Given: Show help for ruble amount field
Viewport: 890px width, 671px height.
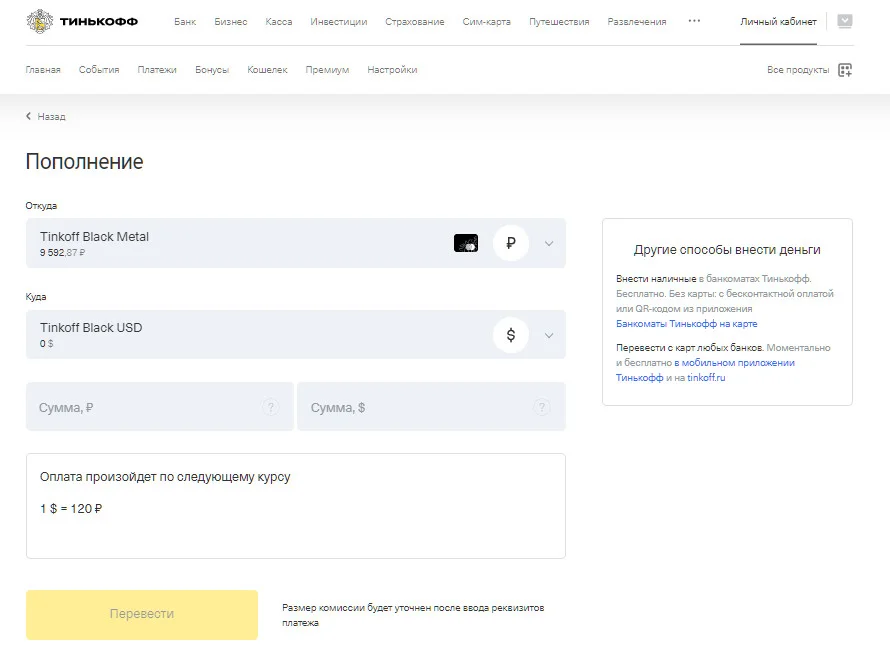Looking at the screenshot, I should [x=271, y=407].
